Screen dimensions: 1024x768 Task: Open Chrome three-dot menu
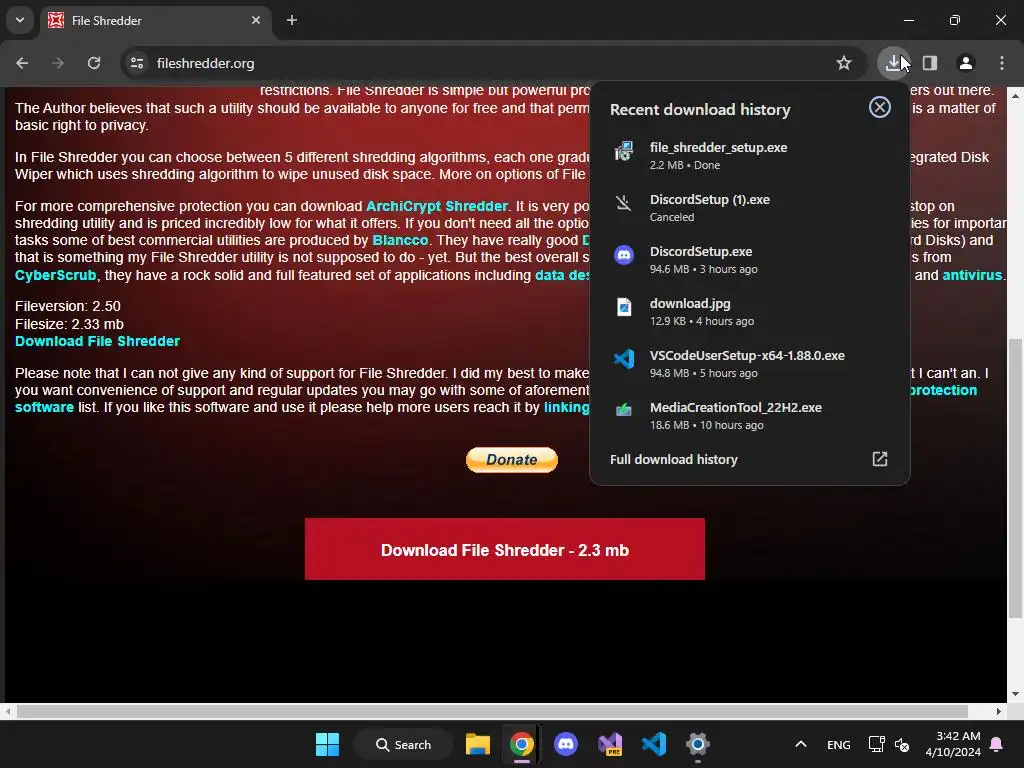[1002, 63]
